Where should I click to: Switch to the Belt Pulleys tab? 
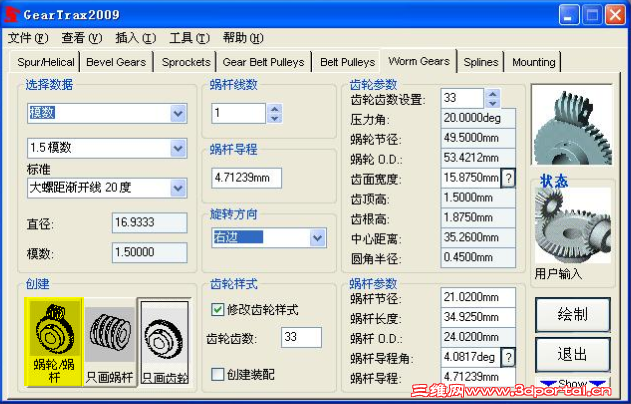(347, 62)
